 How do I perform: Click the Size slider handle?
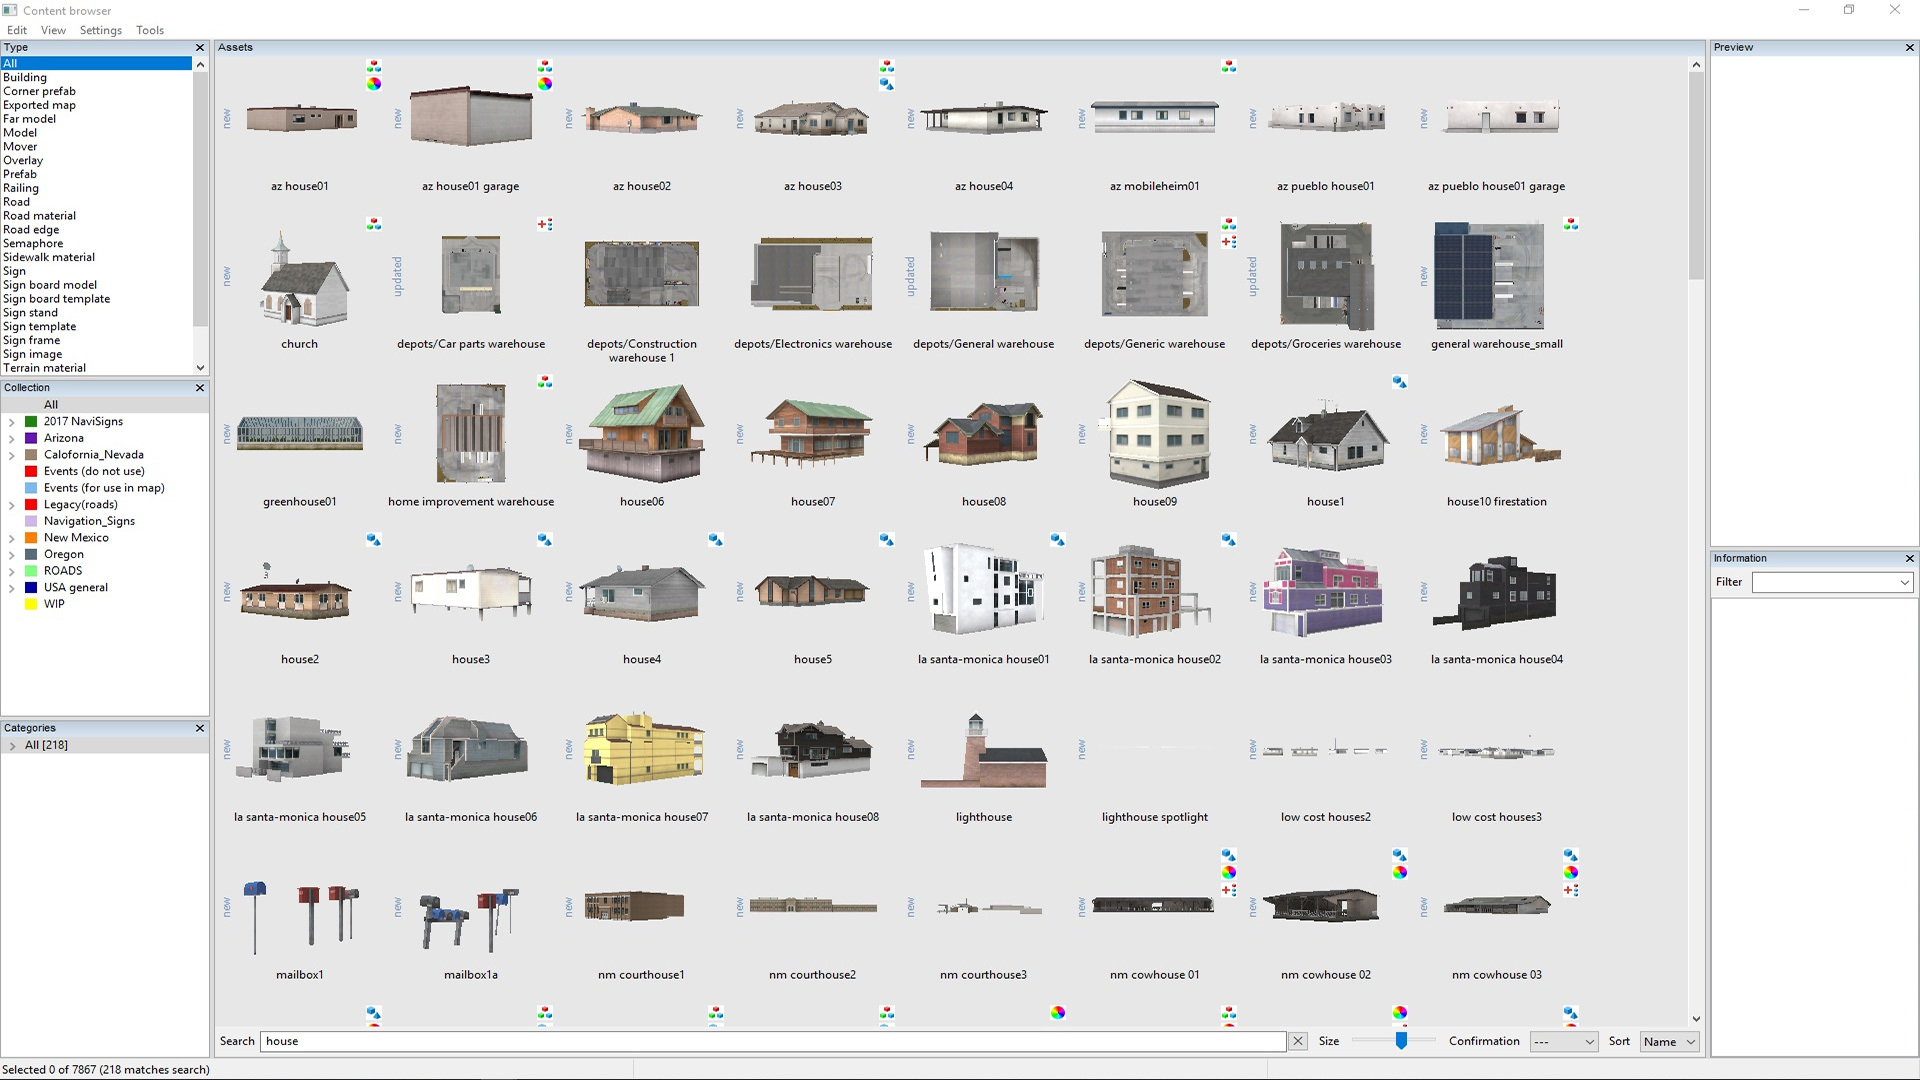tap(1401, 1041)
